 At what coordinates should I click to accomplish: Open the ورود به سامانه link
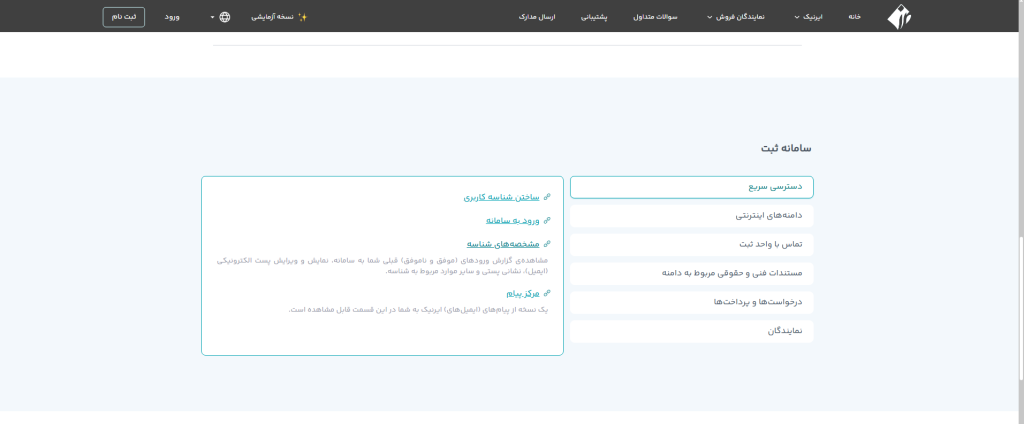[513, 221]
